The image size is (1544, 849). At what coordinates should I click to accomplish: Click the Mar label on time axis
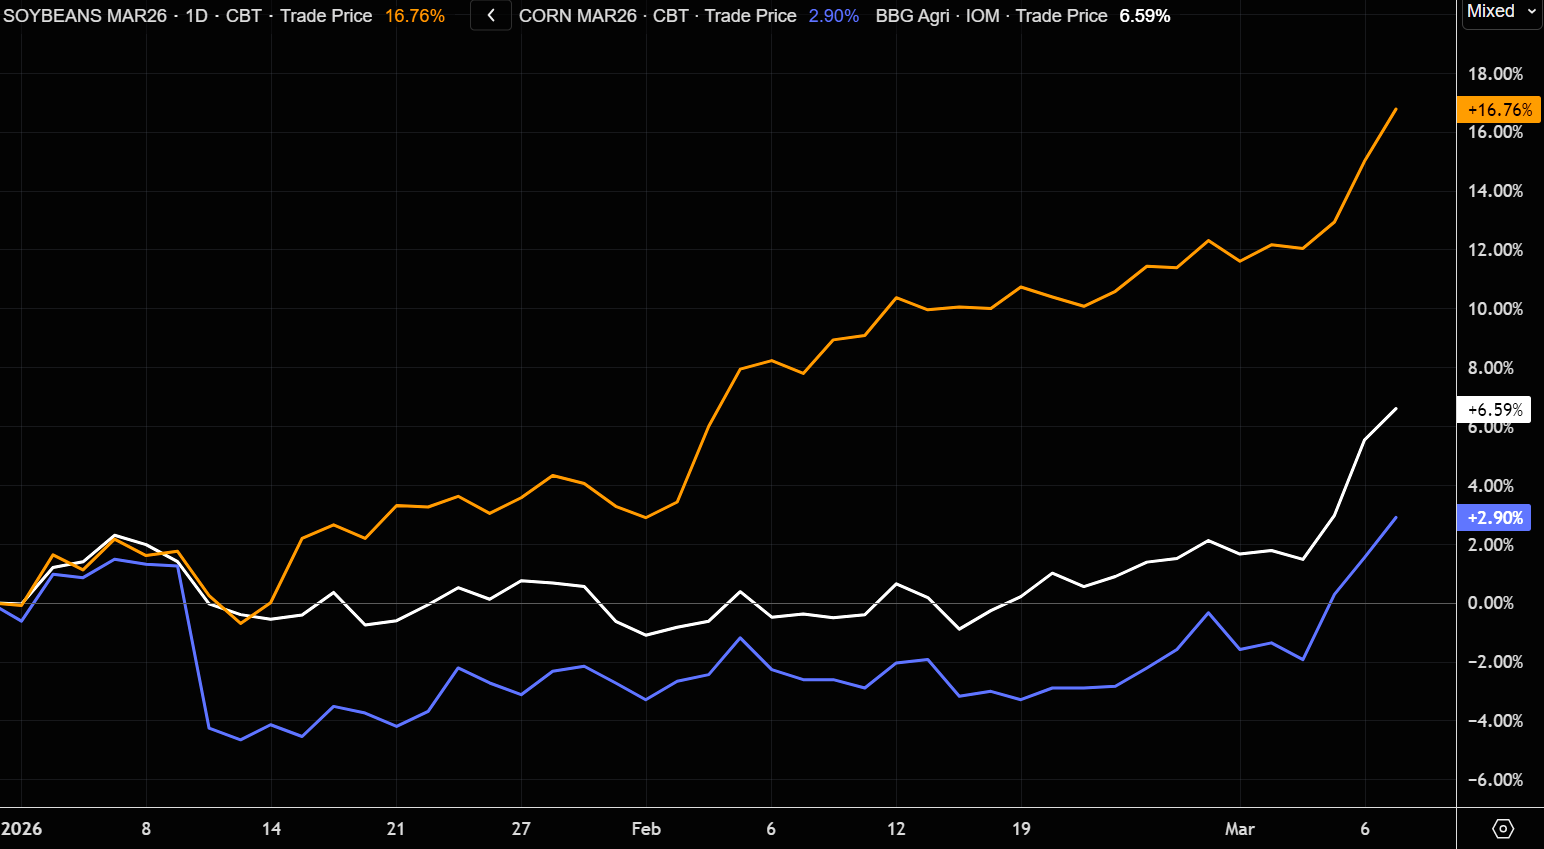tap(1239, 829)
